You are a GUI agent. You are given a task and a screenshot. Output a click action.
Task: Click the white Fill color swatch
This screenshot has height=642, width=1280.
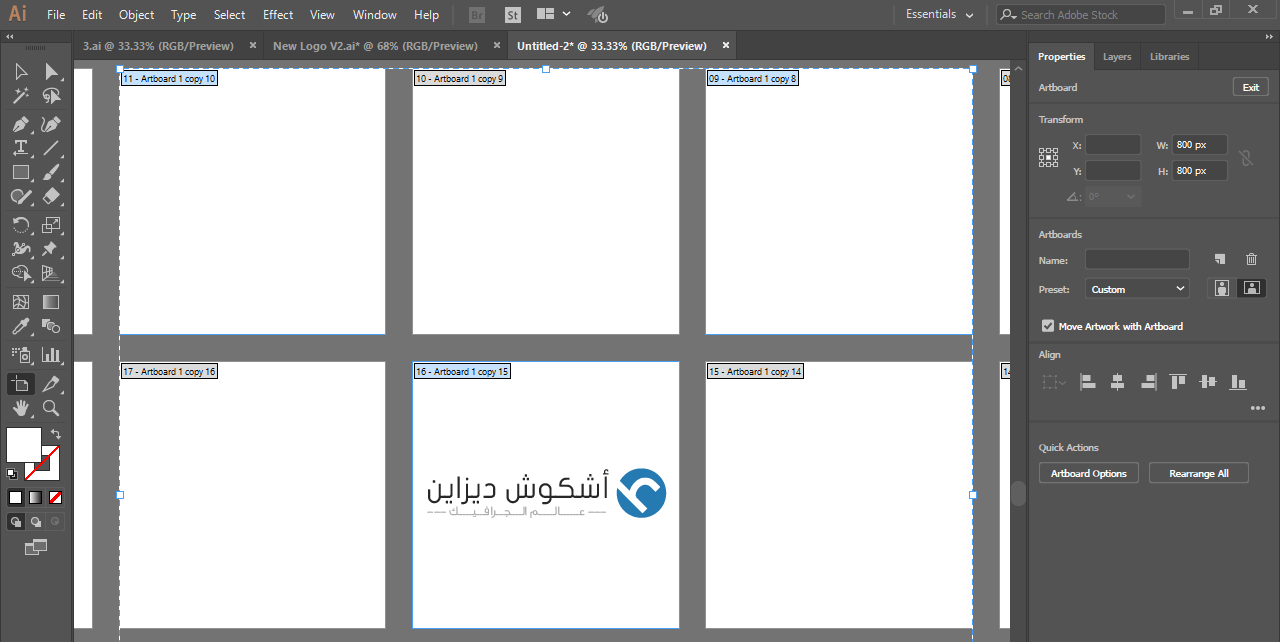tap(23, 444)
